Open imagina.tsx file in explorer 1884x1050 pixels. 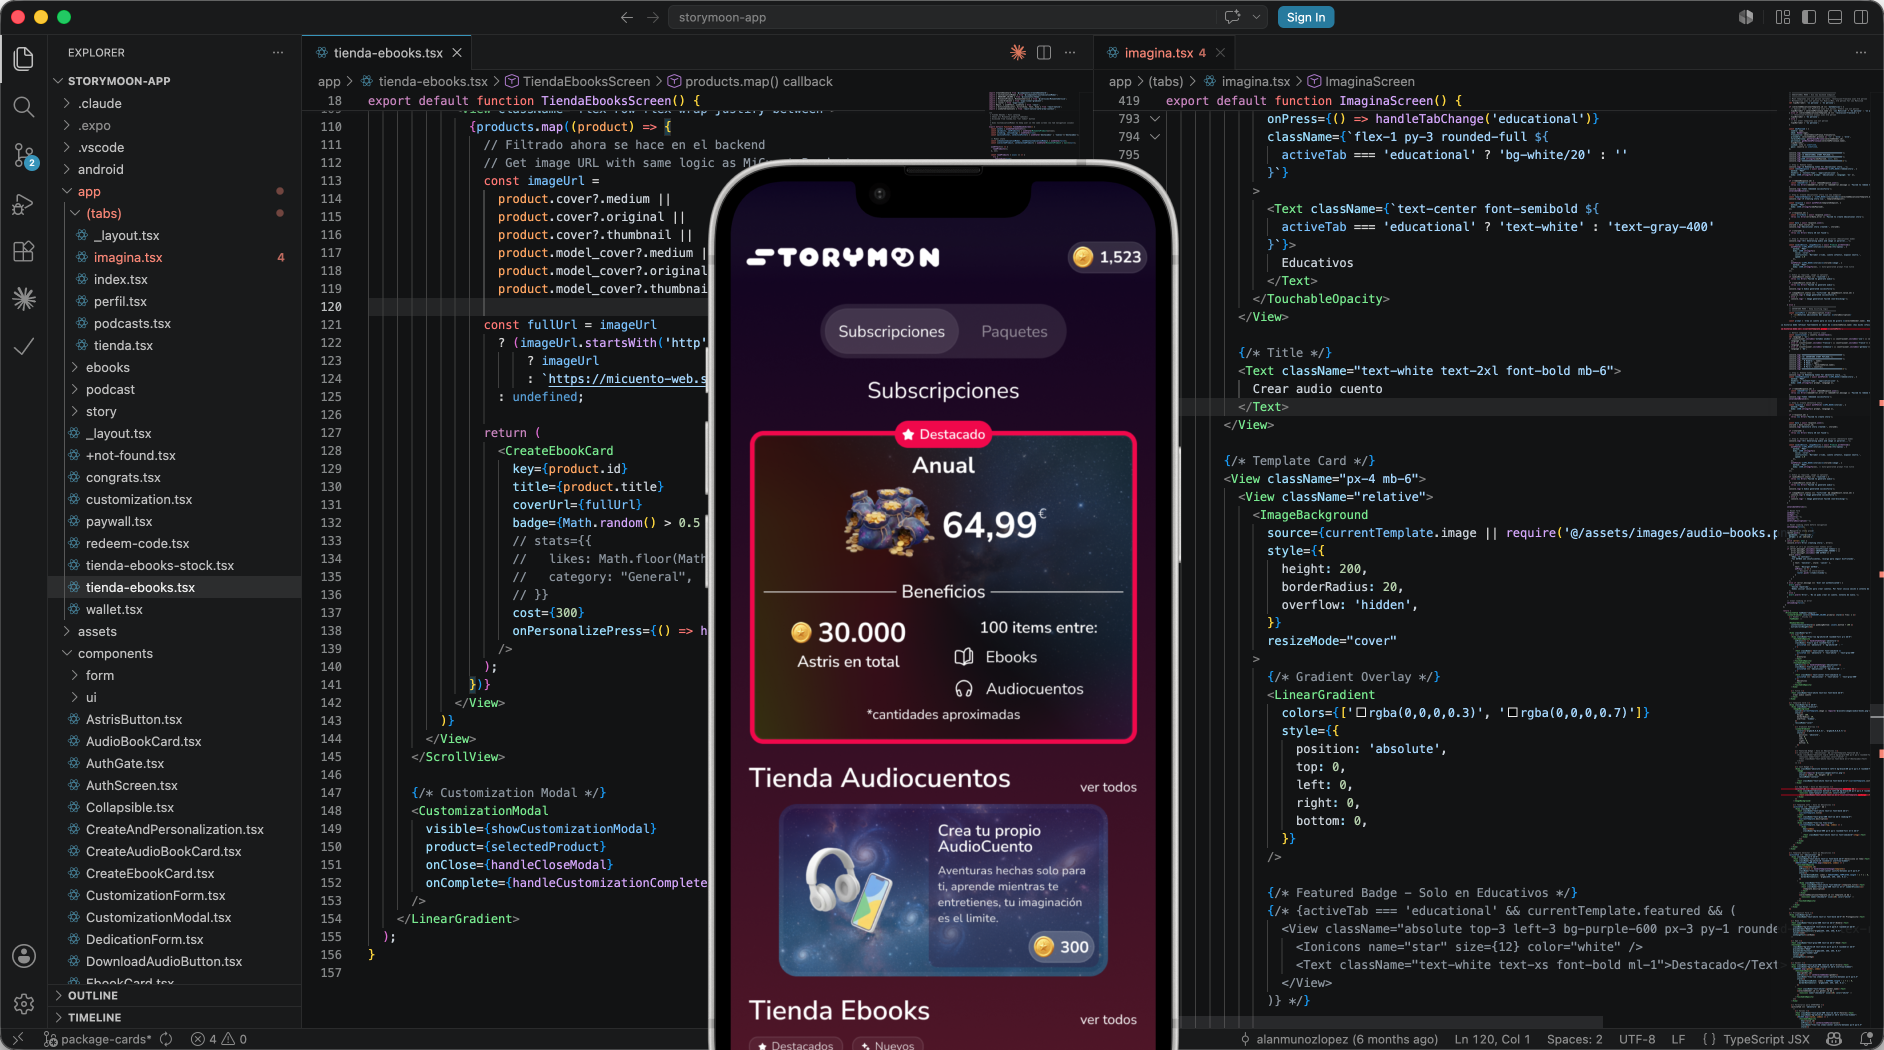coord(128,257)
